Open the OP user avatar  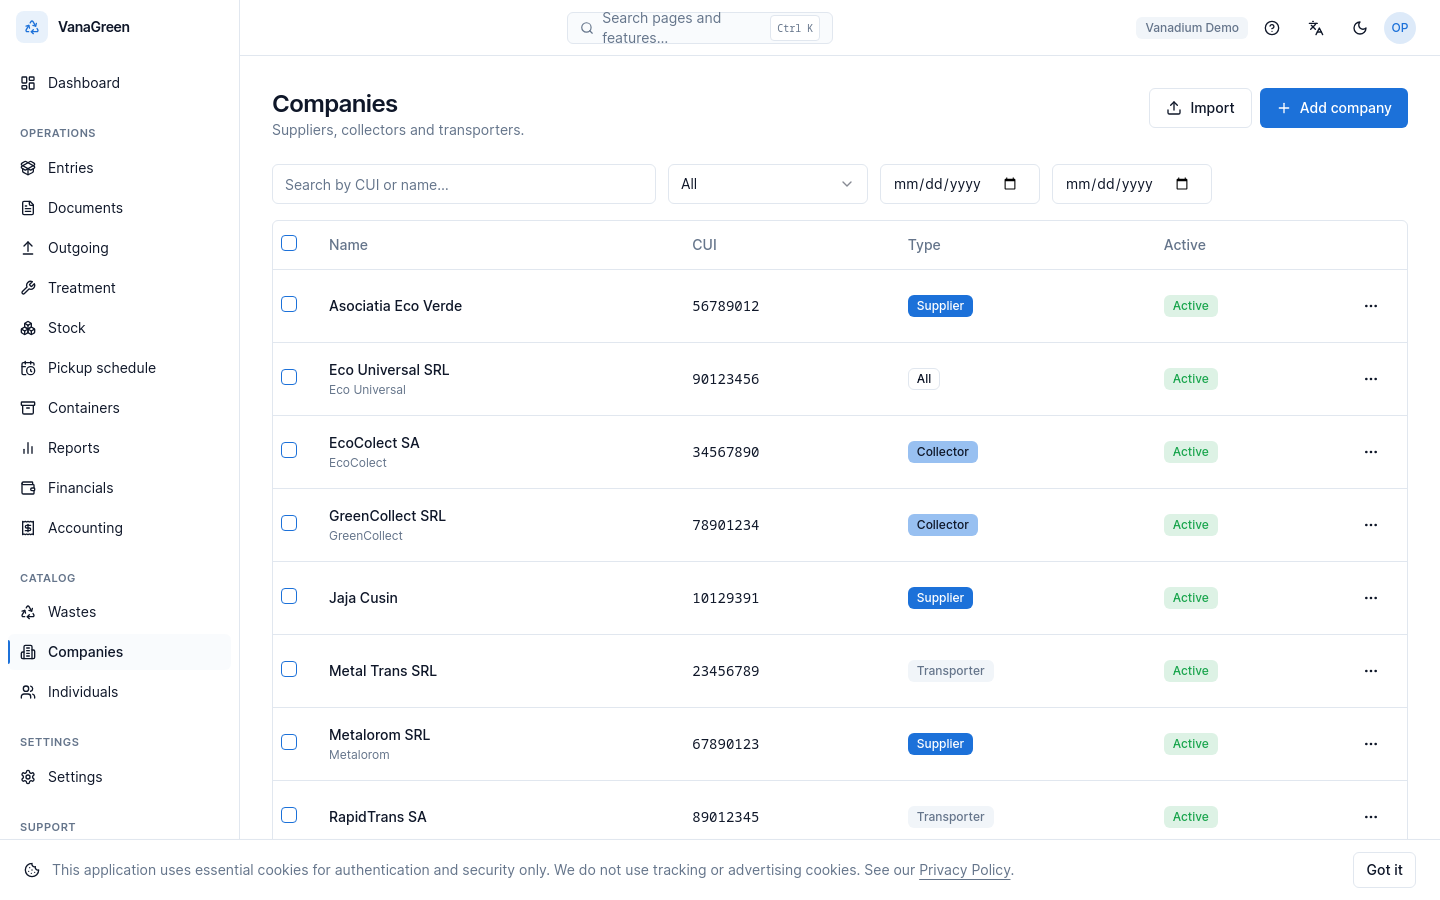(1400, 28)
